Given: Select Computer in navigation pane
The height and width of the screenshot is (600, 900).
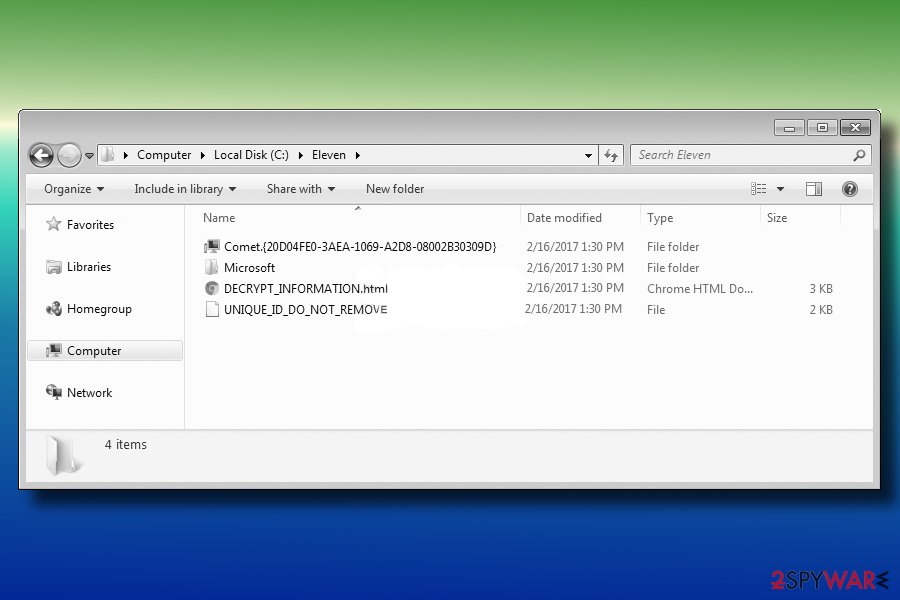Looking at the screenshot, I should [x=104, y=351].
